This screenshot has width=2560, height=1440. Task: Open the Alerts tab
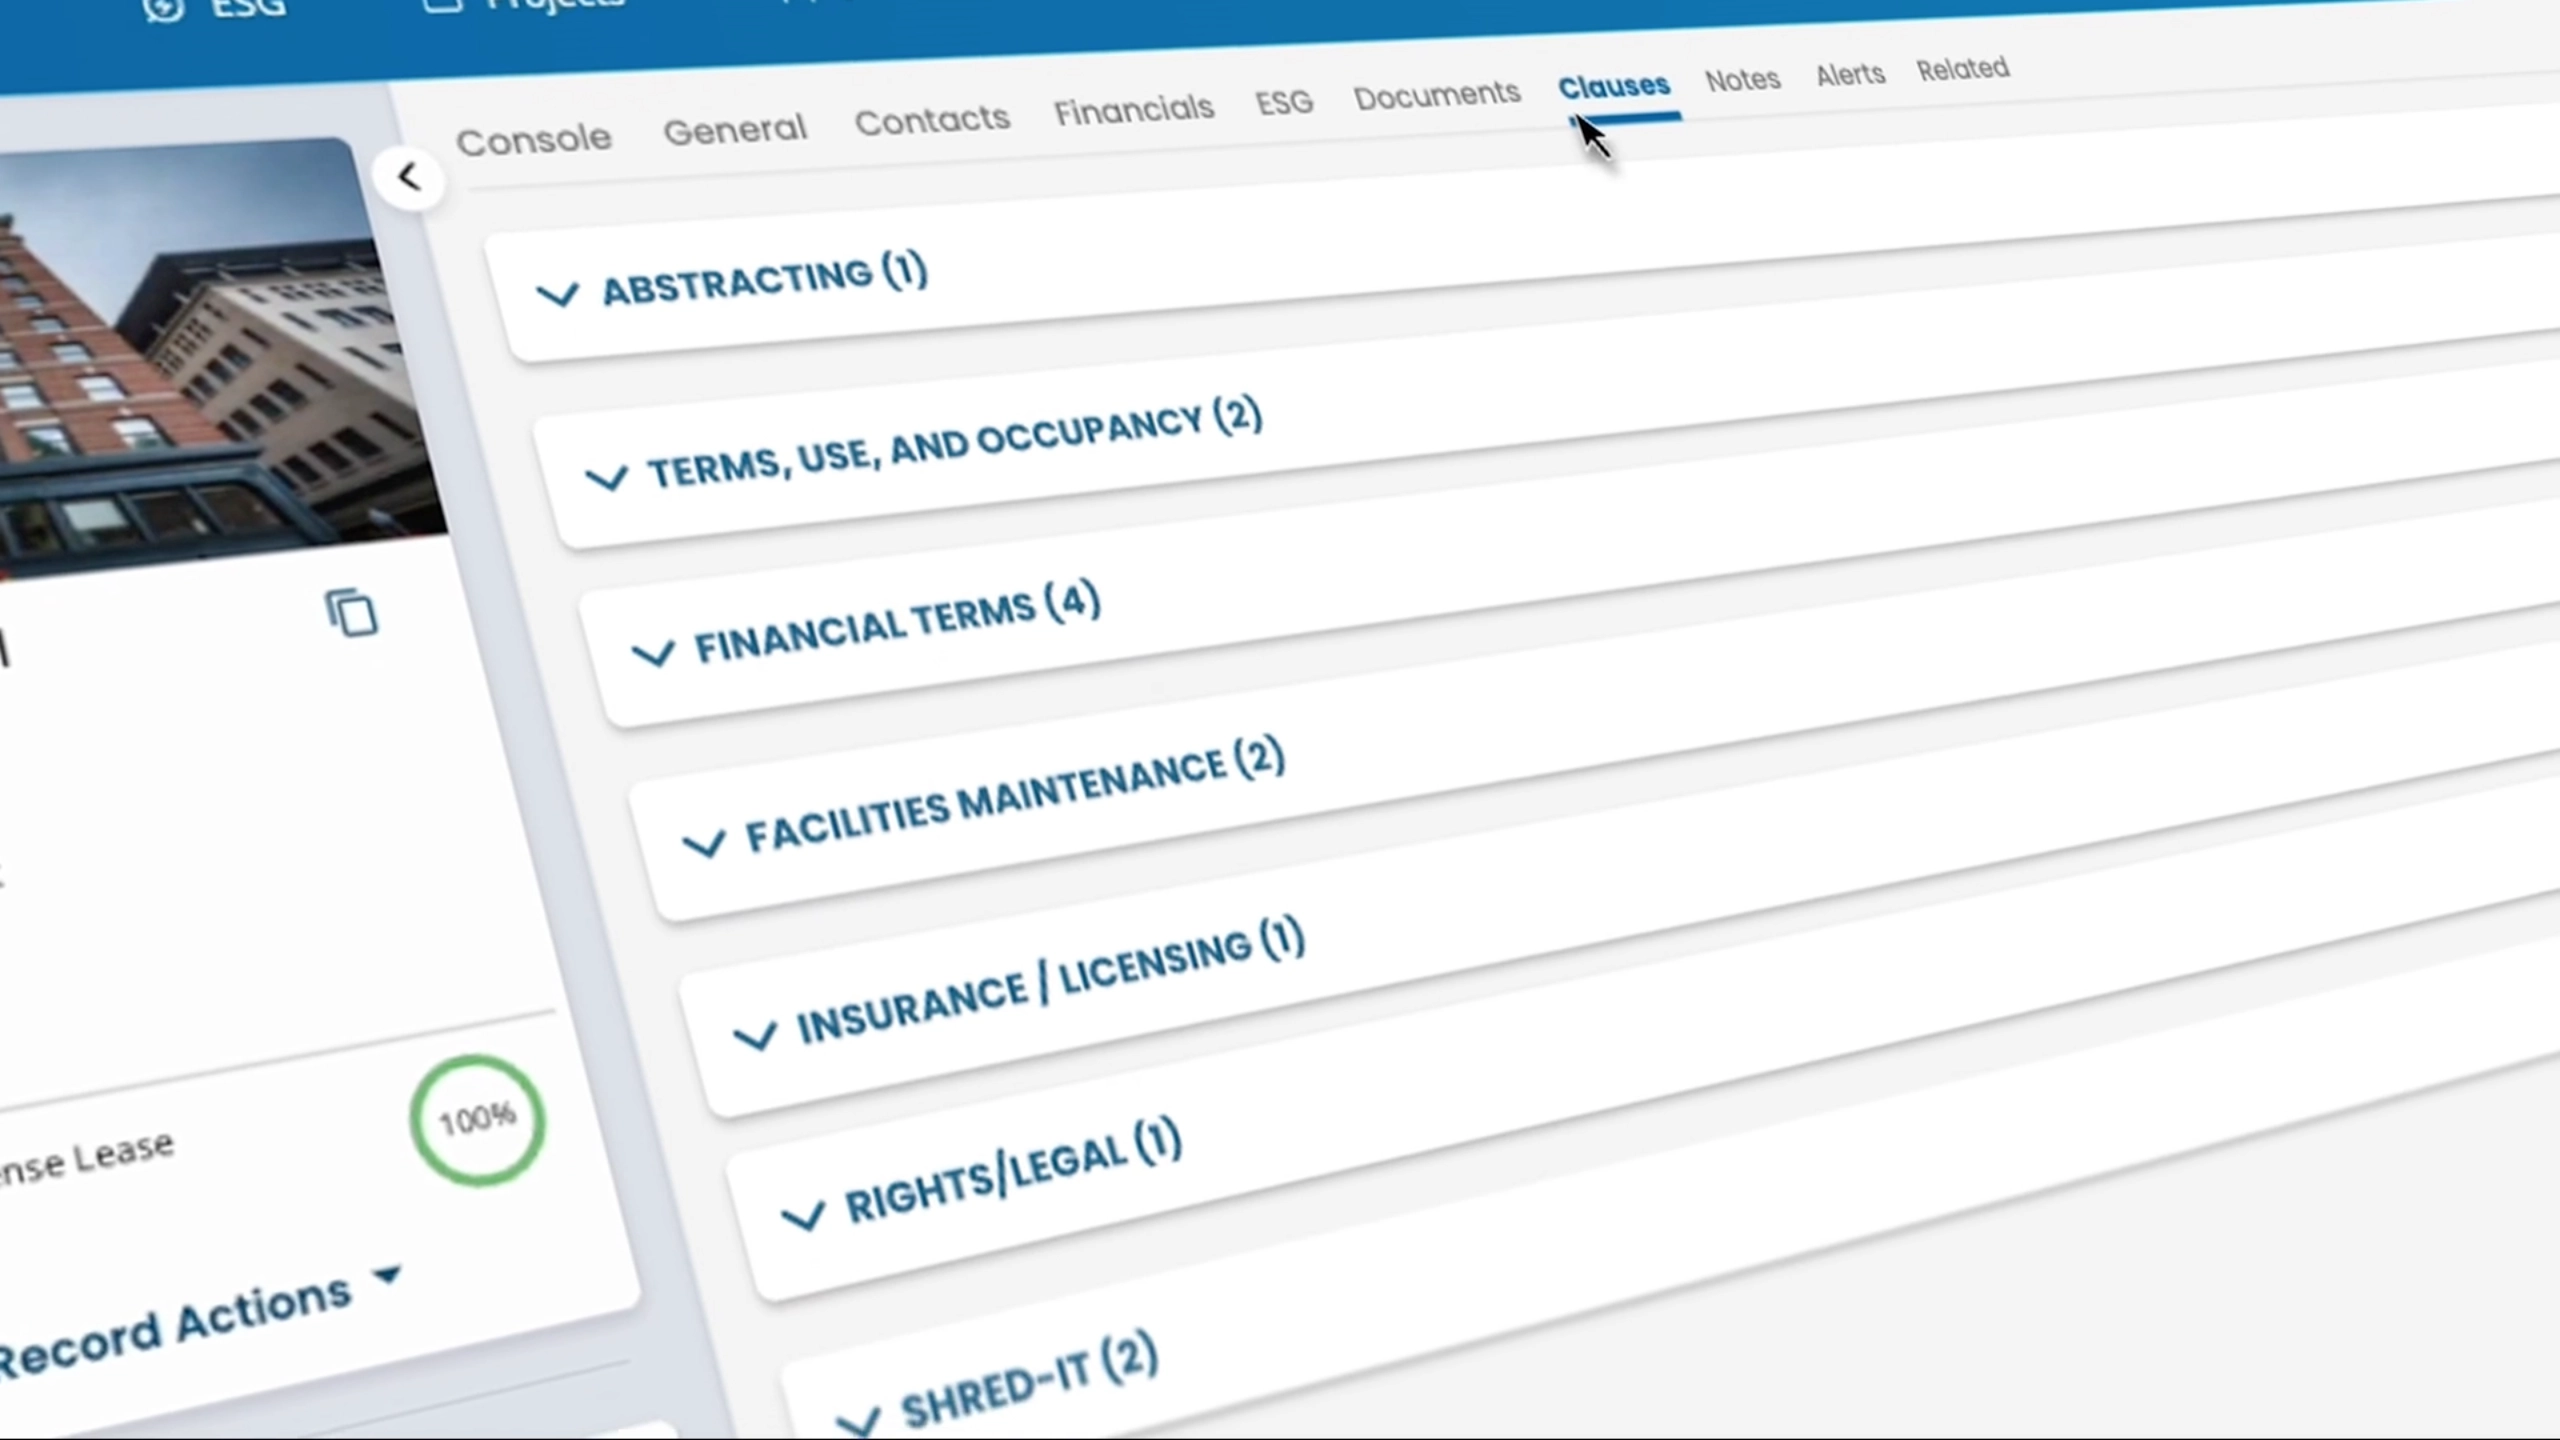click(x=1850, y=75)
